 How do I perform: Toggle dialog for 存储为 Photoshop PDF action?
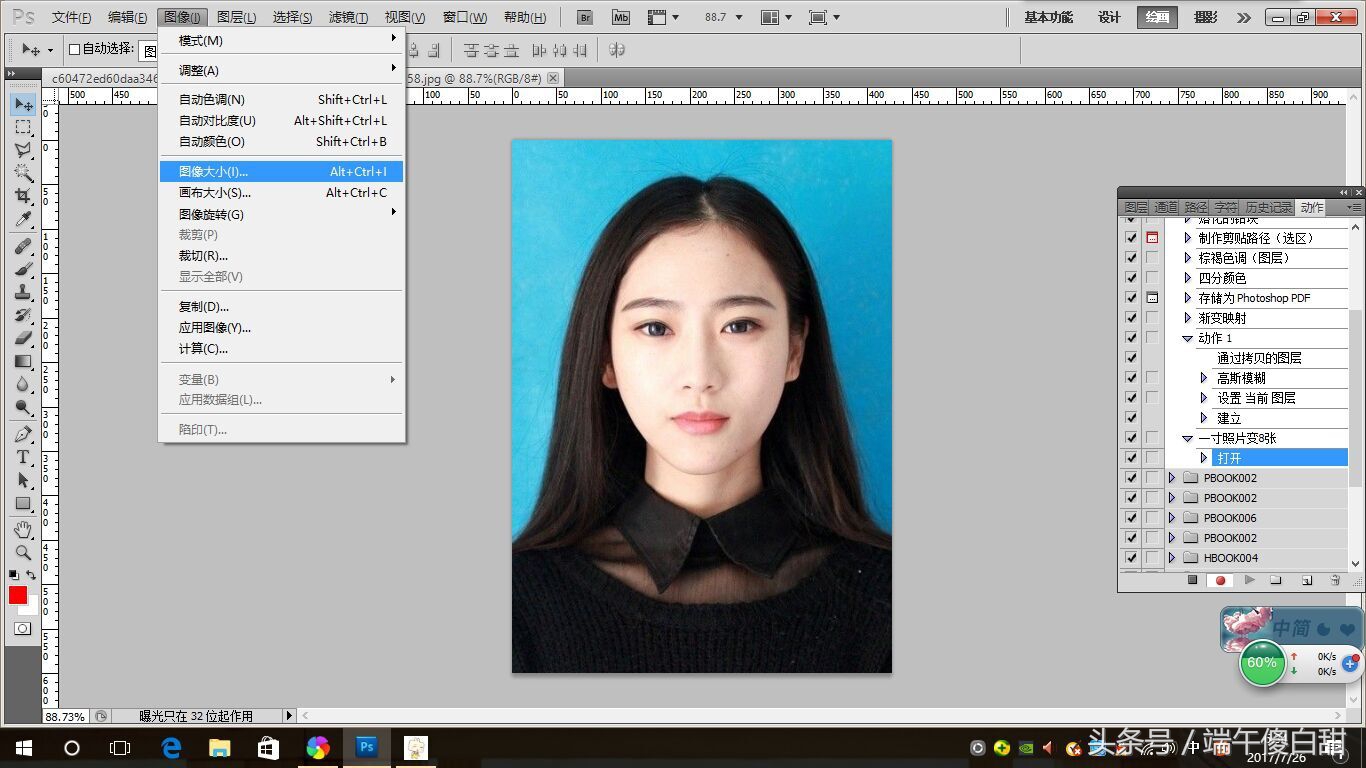coord(1152,298)
